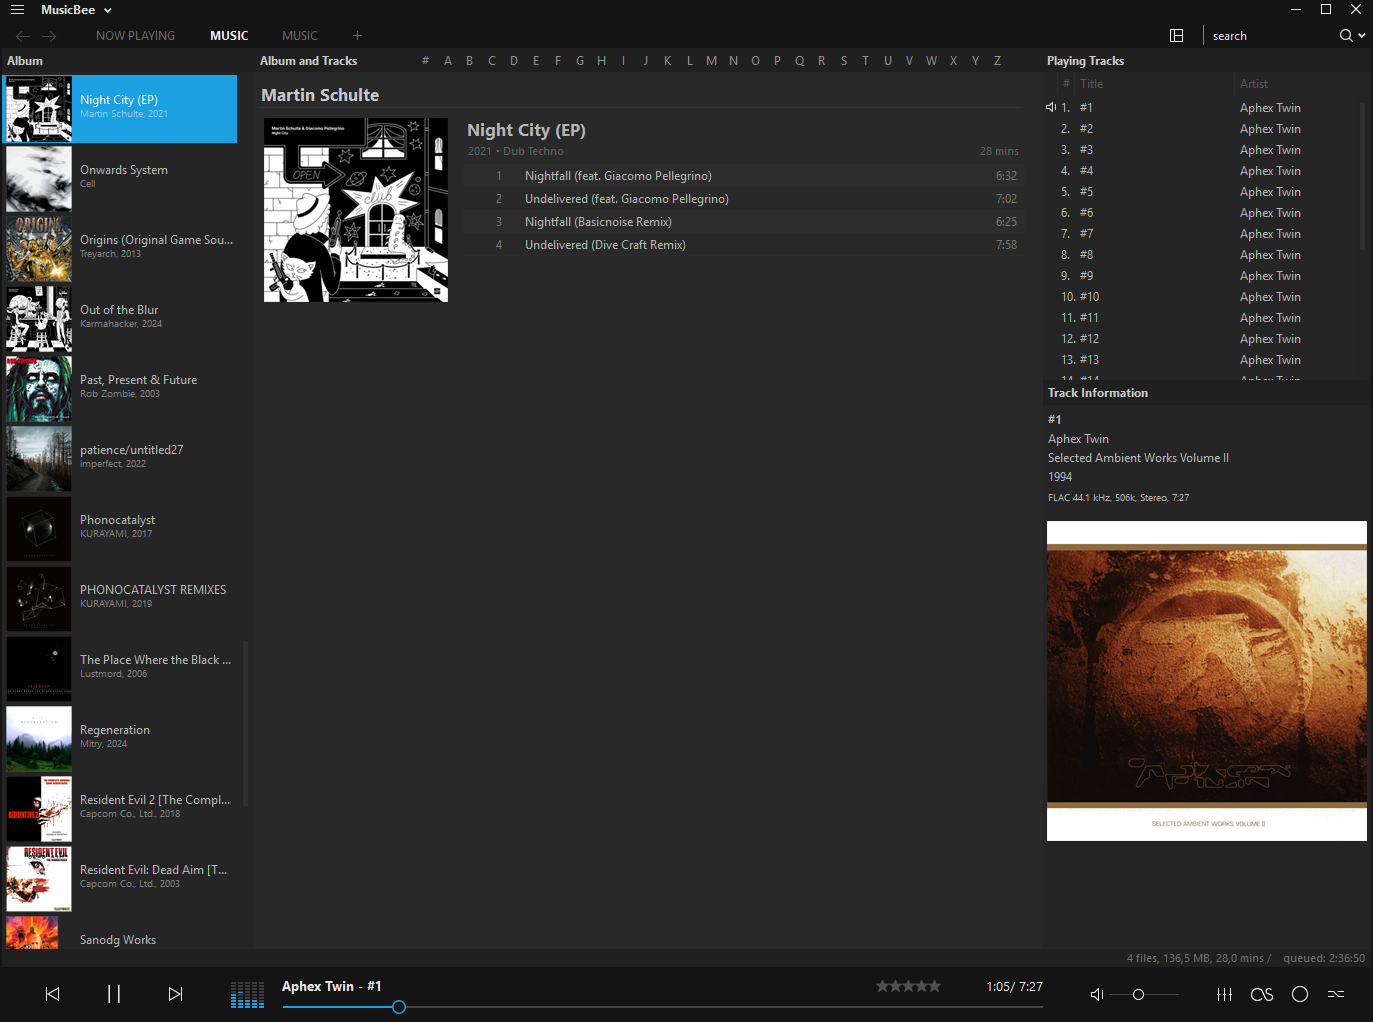Select playing track #2
The image size is (1373, 1022).
[1202, 129]
